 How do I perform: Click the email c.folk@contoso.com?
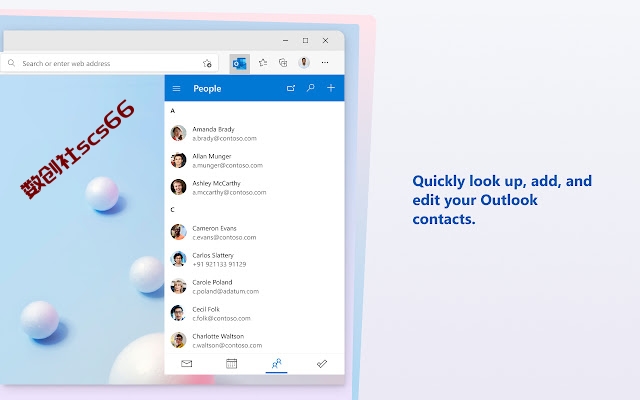(221, 318)
